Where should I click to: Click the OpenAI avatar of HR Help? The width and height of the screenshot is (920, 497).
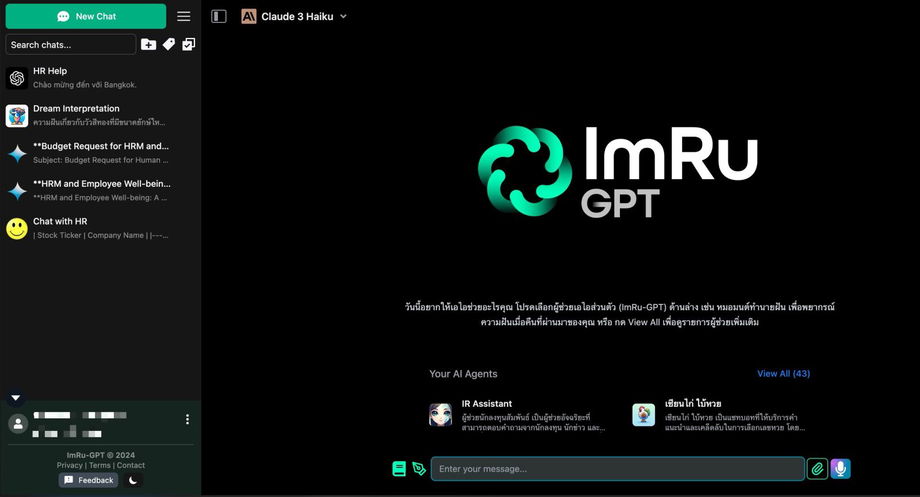coord(17,78)
